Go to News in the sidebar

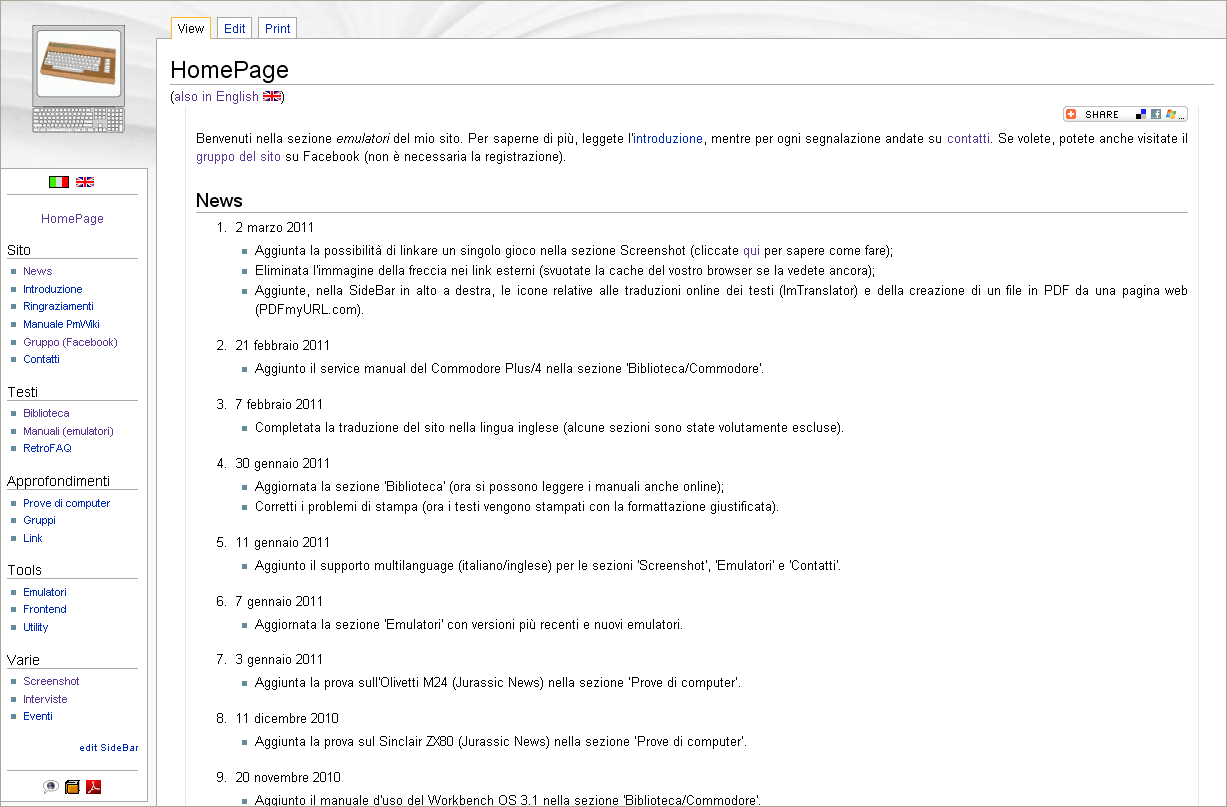[x=38, y=271]
